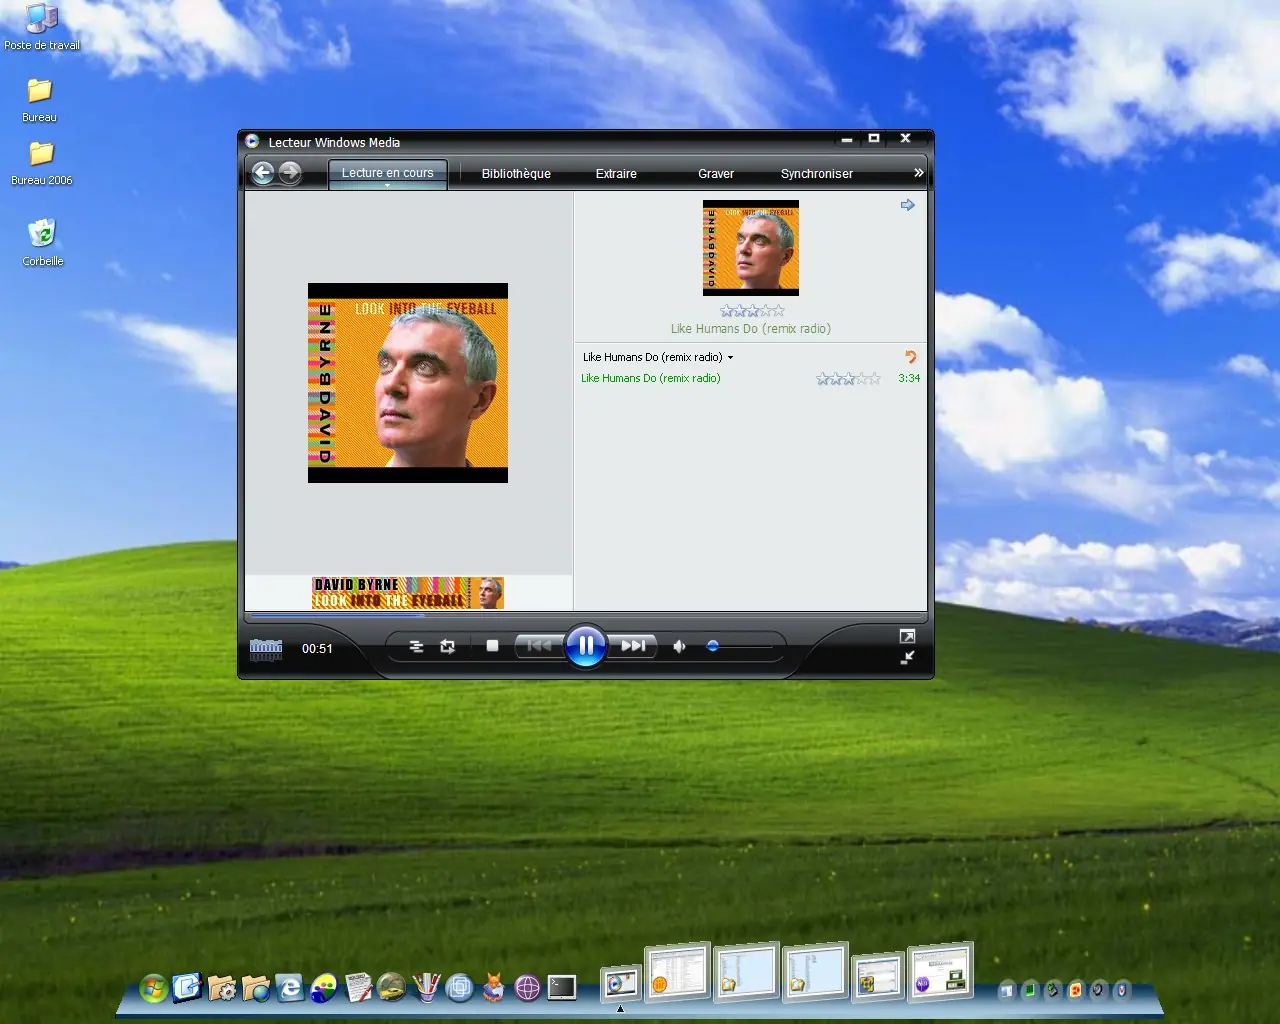Skip to the next track
The image size is (1280, 1024).
tap(634, 646)
